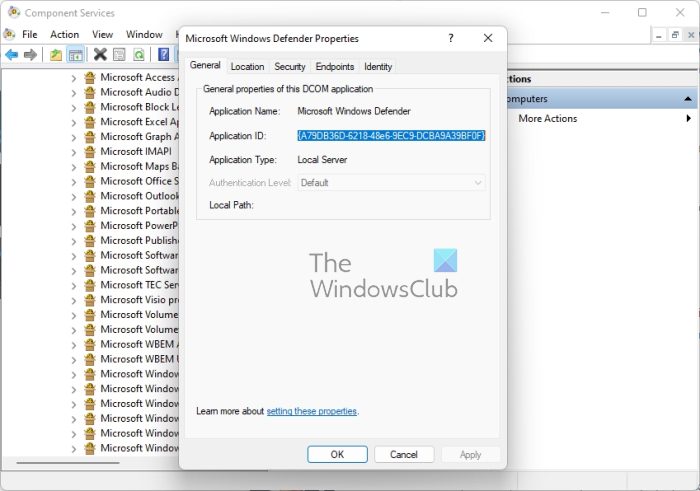
Task: Open the Window menu
Action: (x=144, y=34)
